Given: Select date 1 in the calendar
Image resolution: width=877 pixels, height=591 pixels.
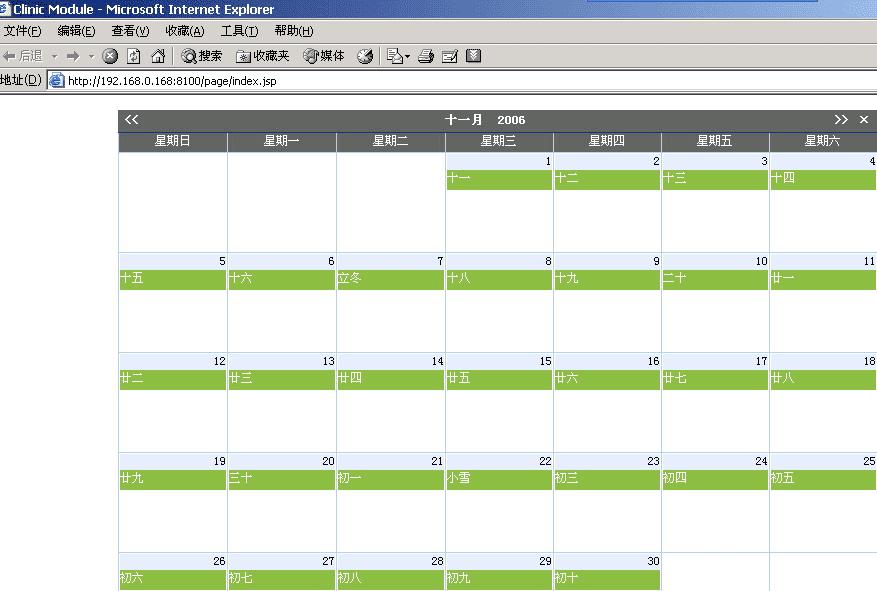Looking at the screenshot, I should point(548,162).
